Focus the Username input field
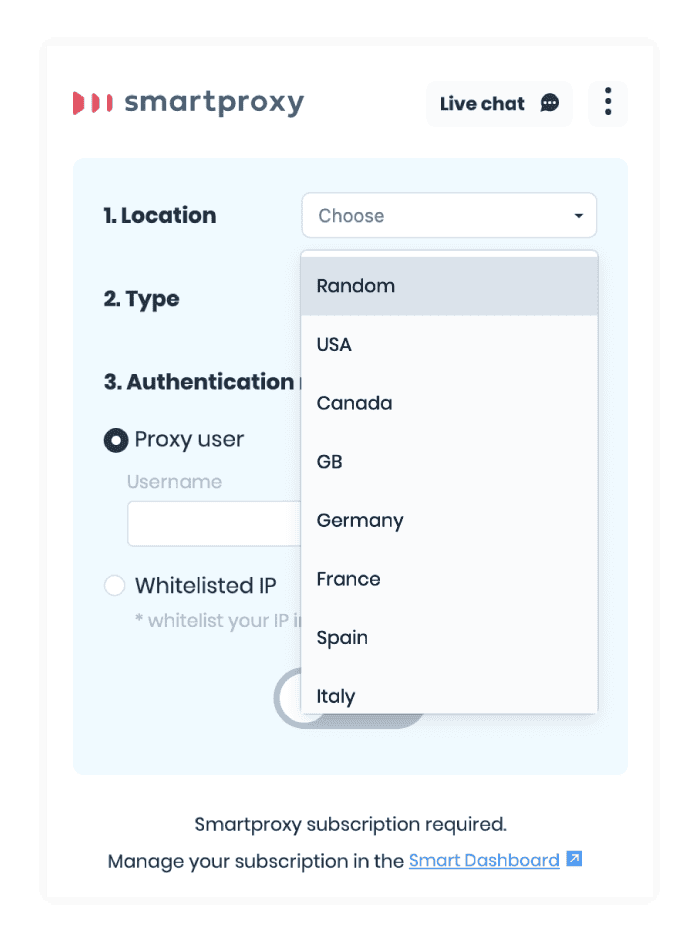 coord(214,523)
